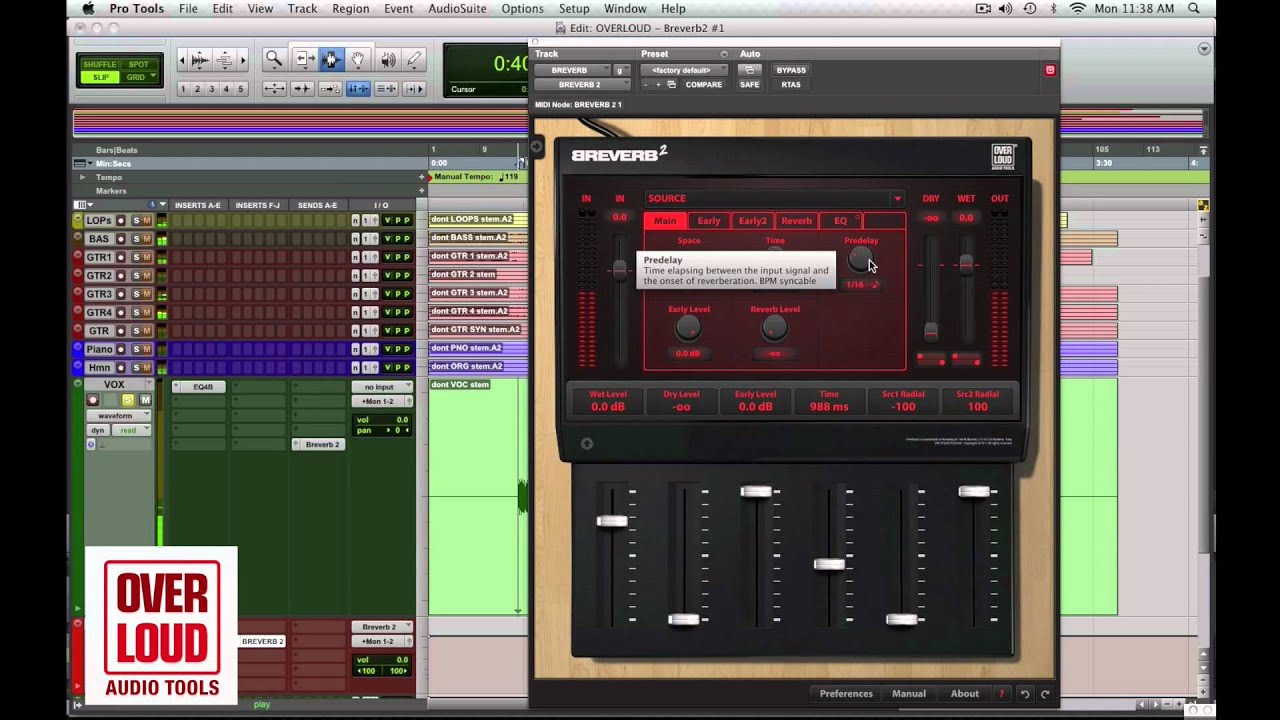Click zoom preset 1
The image size is (1280, 720).
[183, 89]
